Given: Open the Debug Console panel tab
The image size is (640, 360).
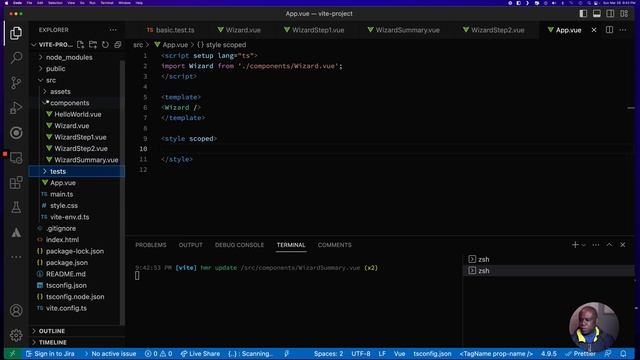Looking at the screenshot, I should 240,245.
